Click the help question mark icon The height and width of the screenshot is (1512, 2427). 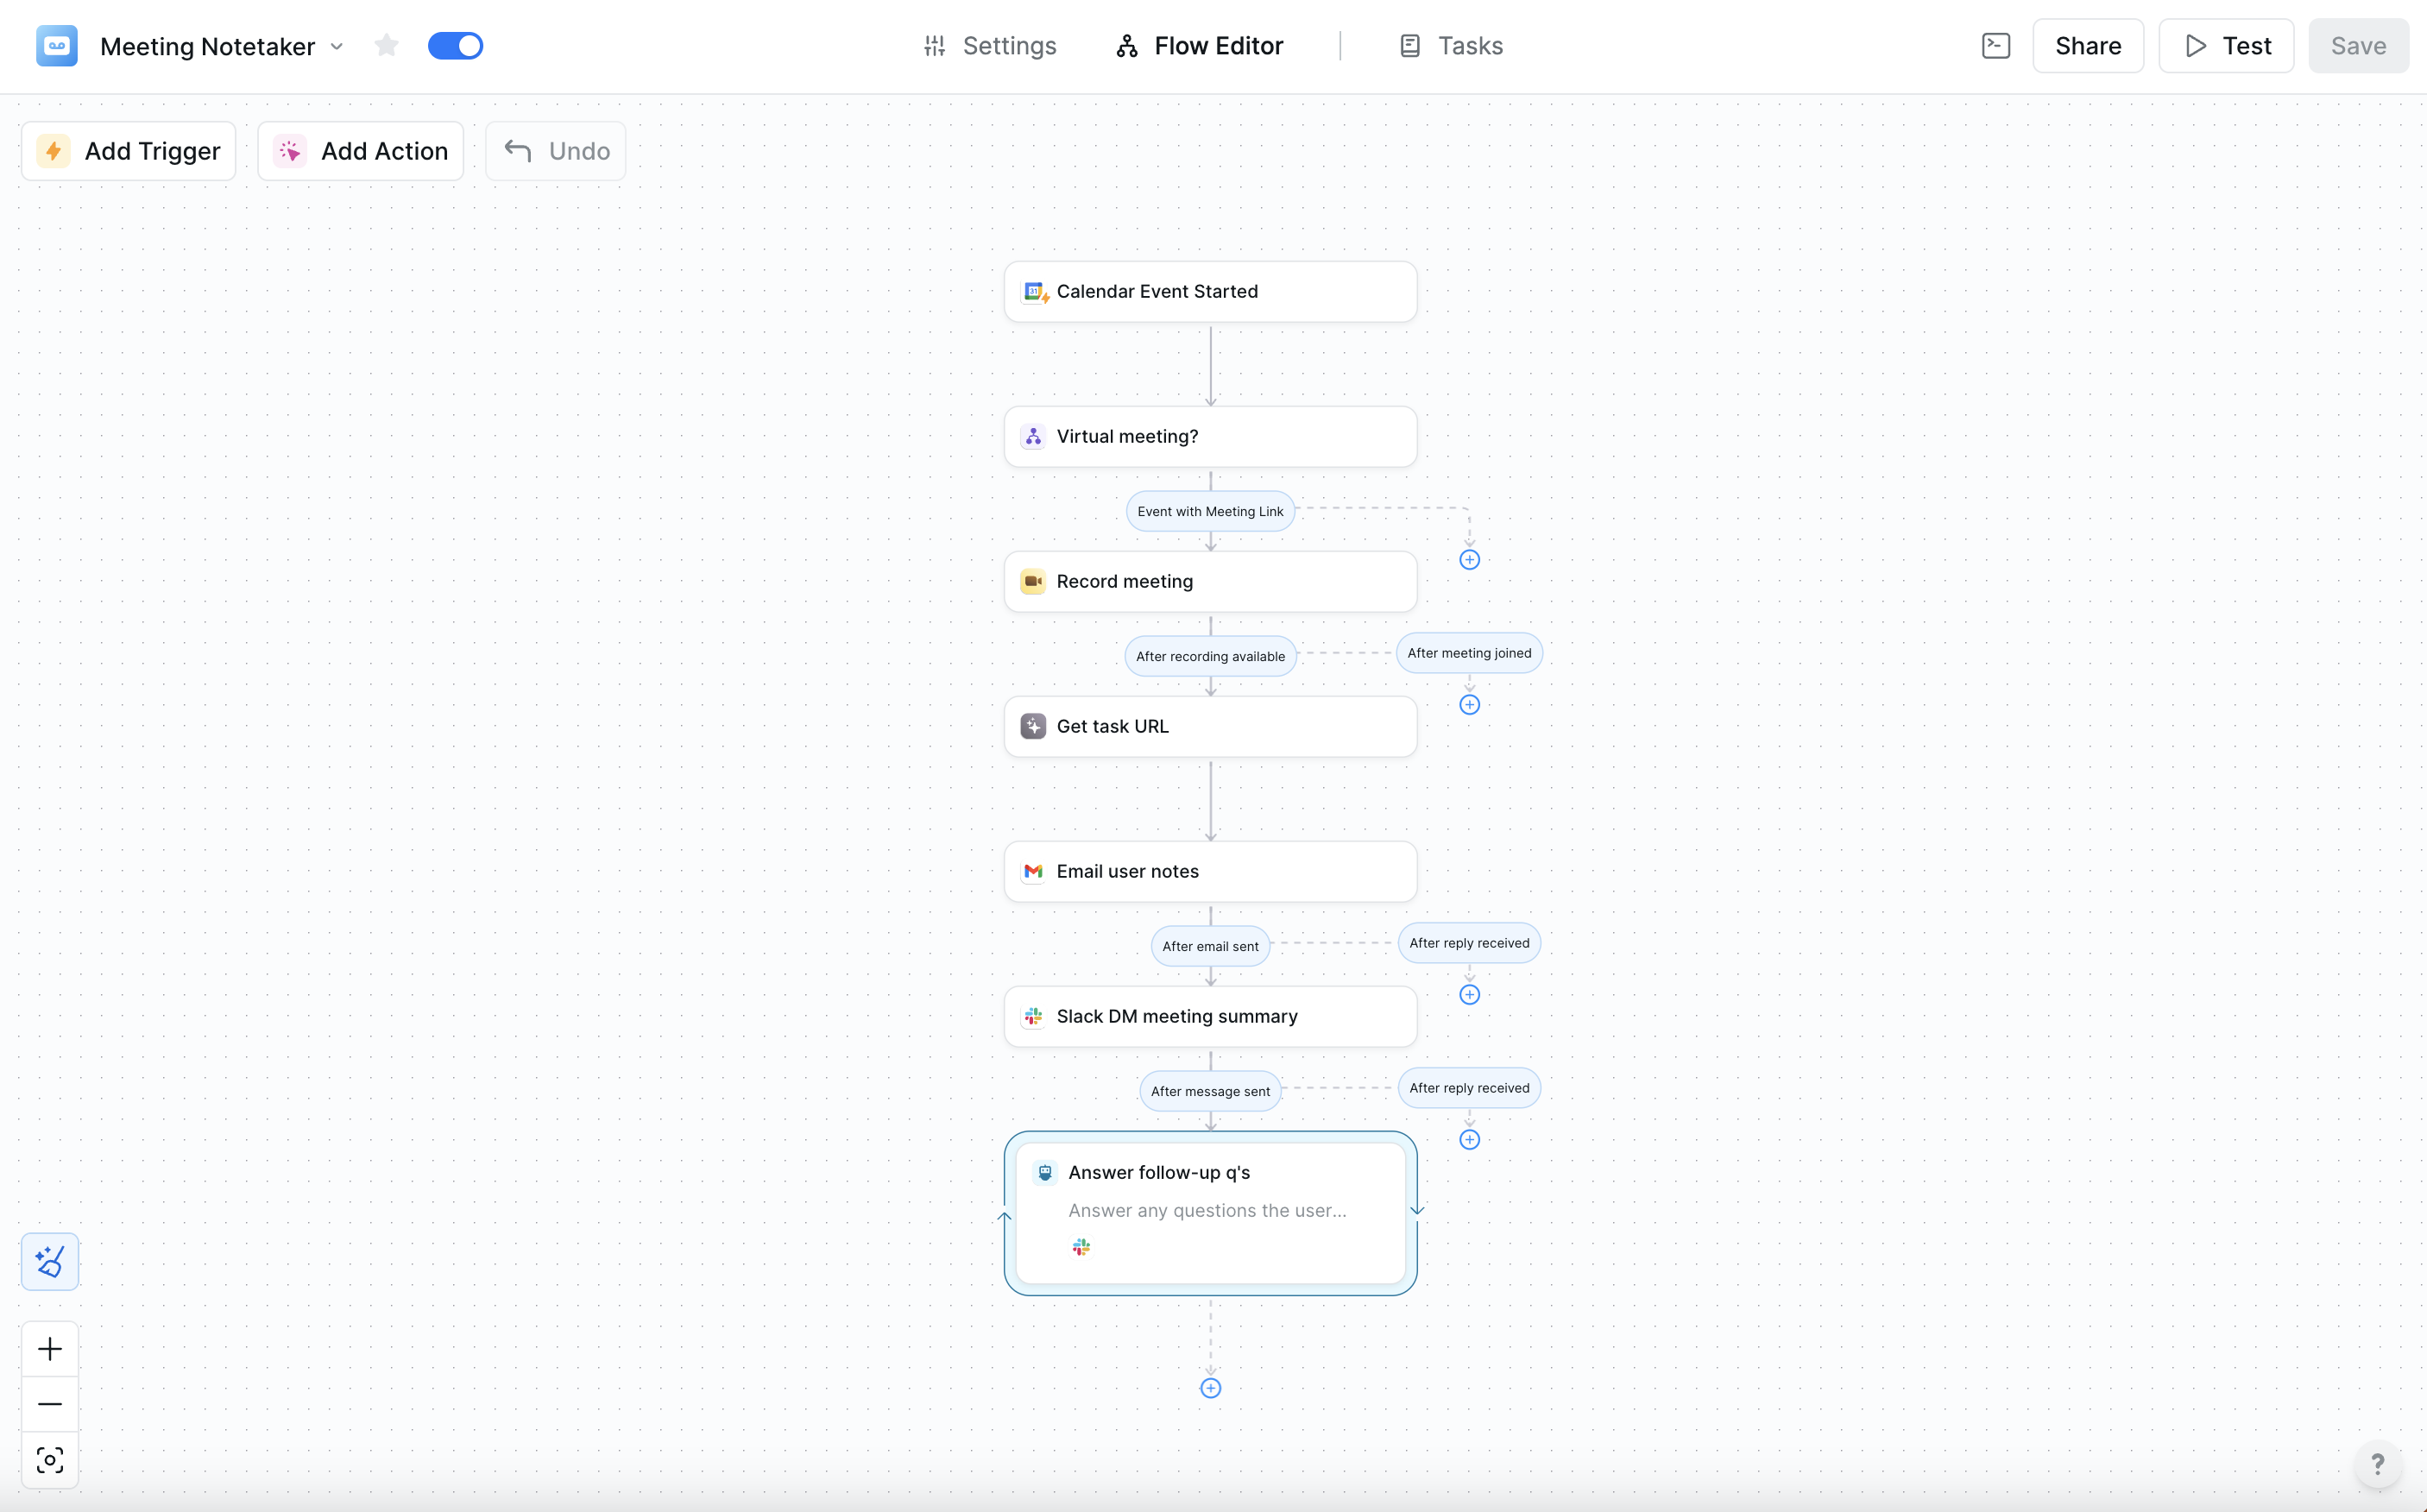coord(2377,1464)
